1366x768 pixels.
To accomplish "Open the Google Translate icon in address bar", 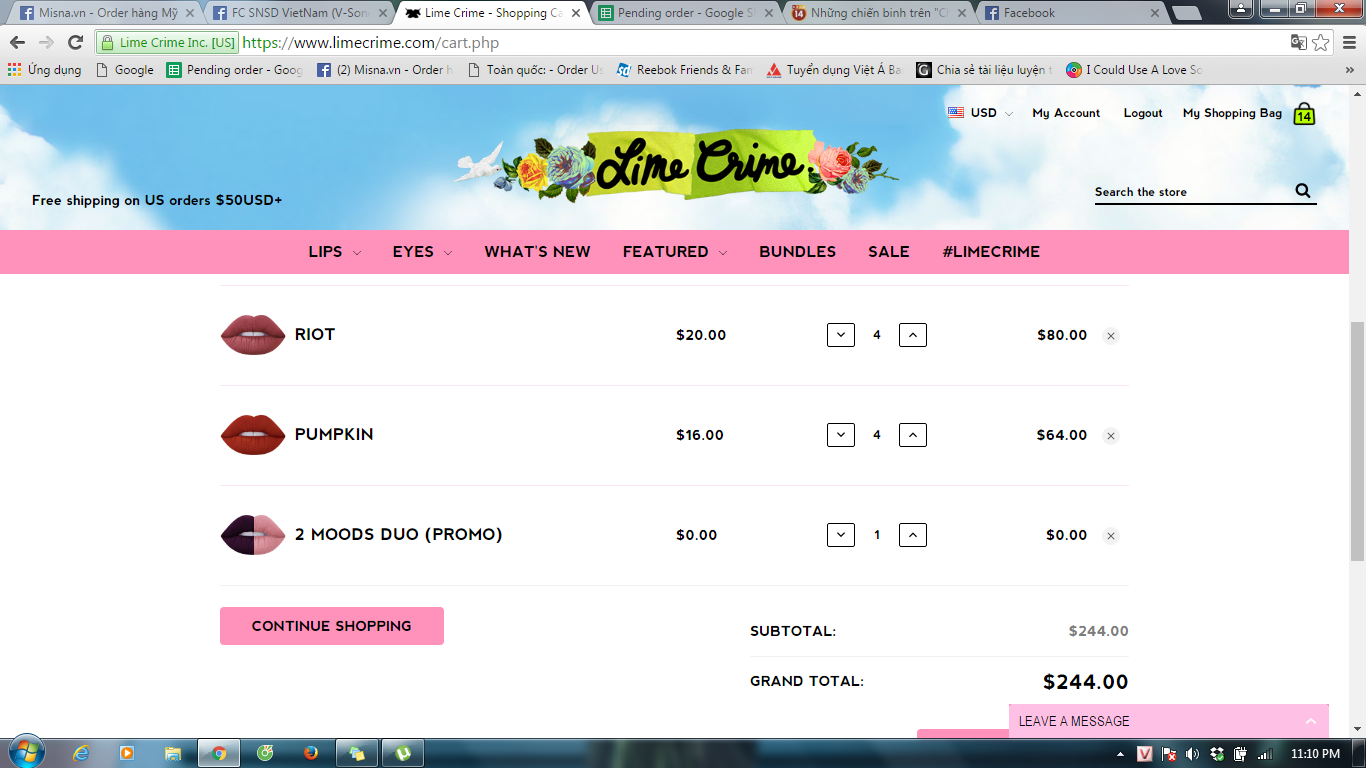I will click(x=1298, y=42).
